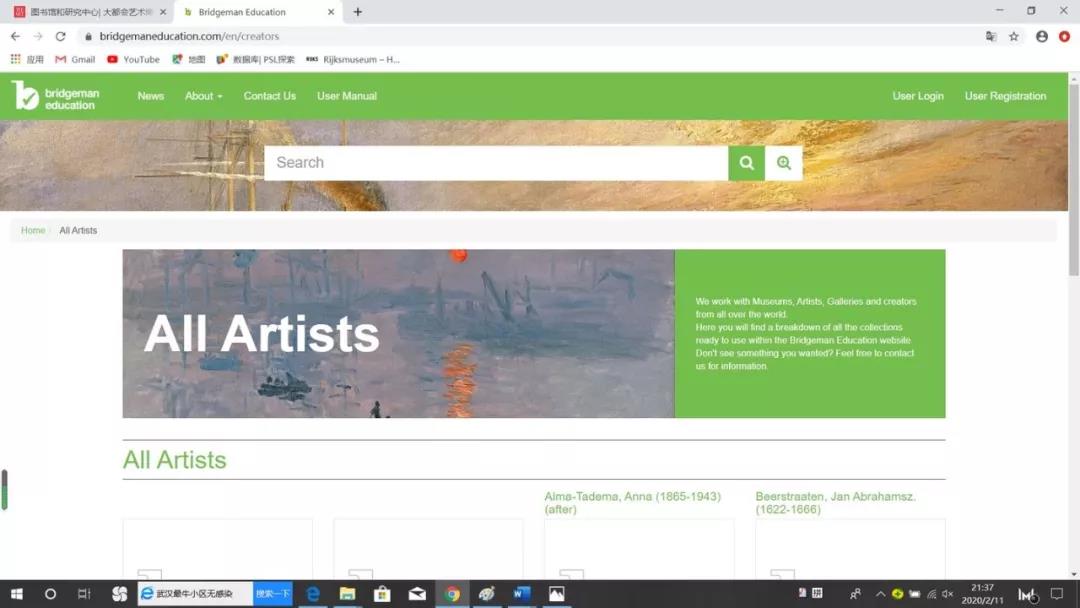Image resolution: width=1080 pixels, height=608 pixels.
Task: Open the User Manual page
Action: (347, 96)
